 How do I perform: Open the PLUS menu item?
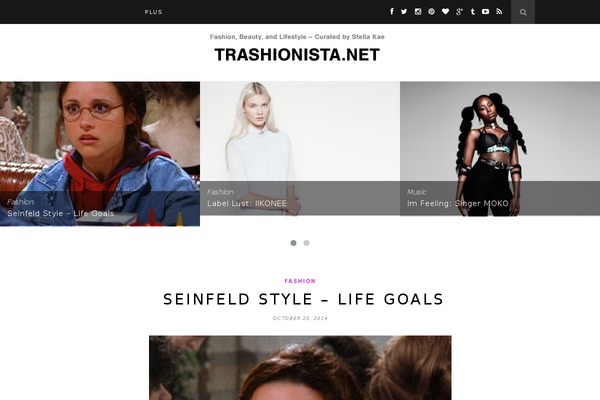click(x=153, y=12)
